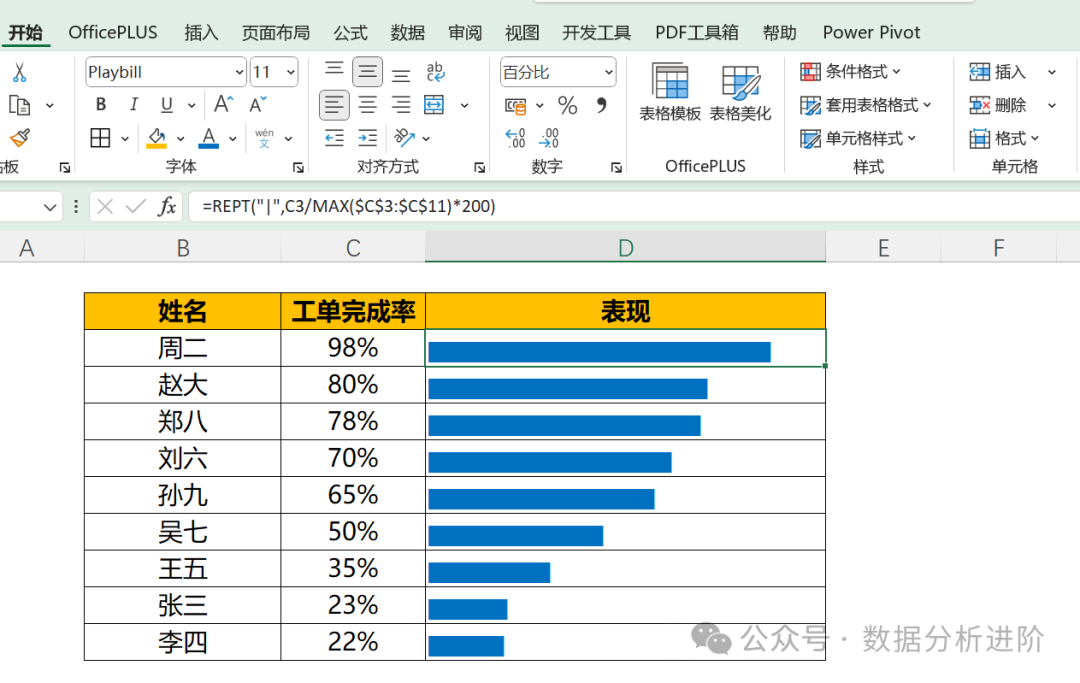Viewport: 1080px width, 683px height.
Task: Expand the 条件格式 dropdown menu
Action: pyautogui.click(x=853, y=72)
